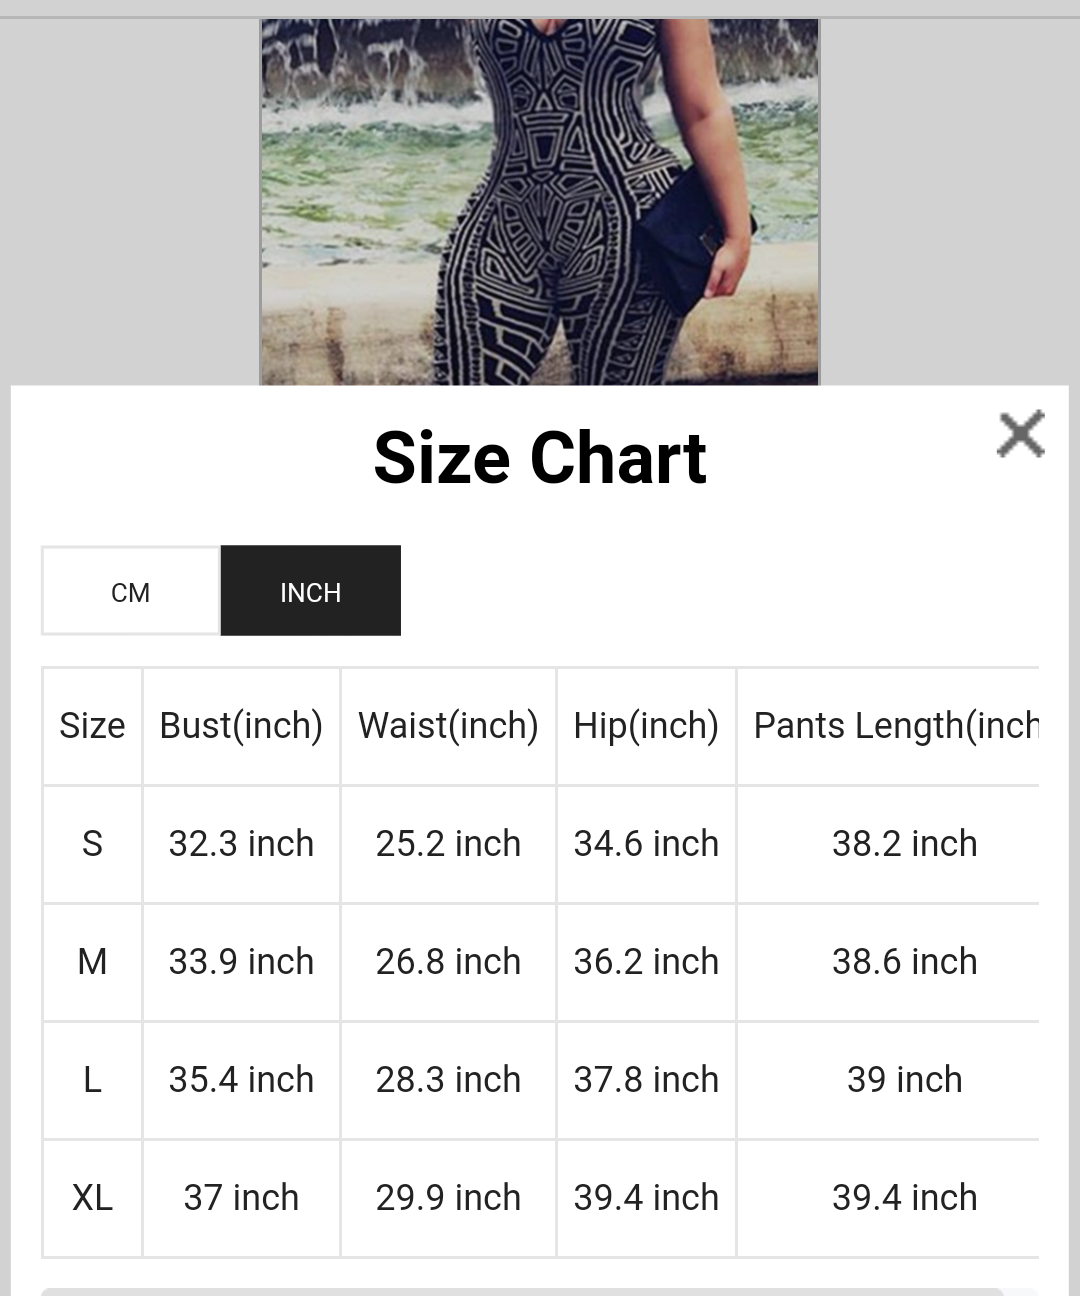The width and height of the screenshot is (1080, 1296).
Task: Close the Size Chart popup
Action: pyautogui.click(x=1020, y=436)
